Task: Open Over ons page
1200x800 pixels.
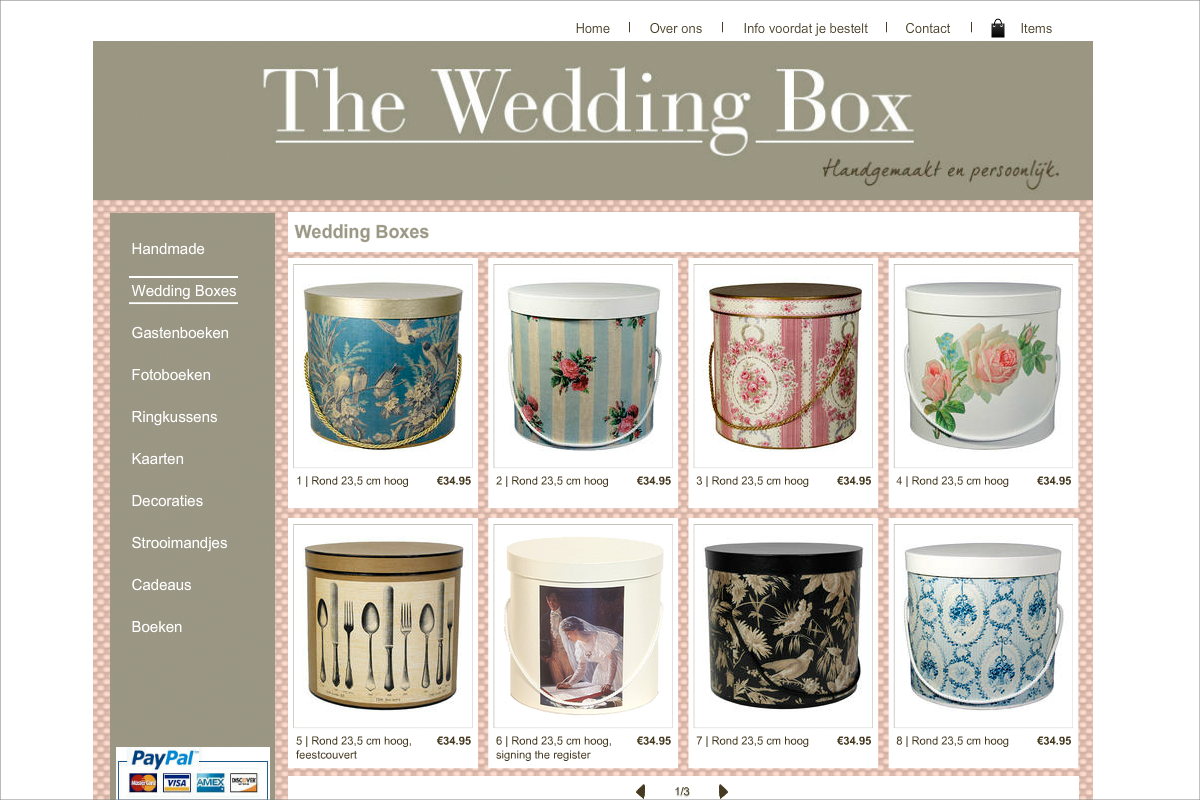Action: (x=676, y=28)
